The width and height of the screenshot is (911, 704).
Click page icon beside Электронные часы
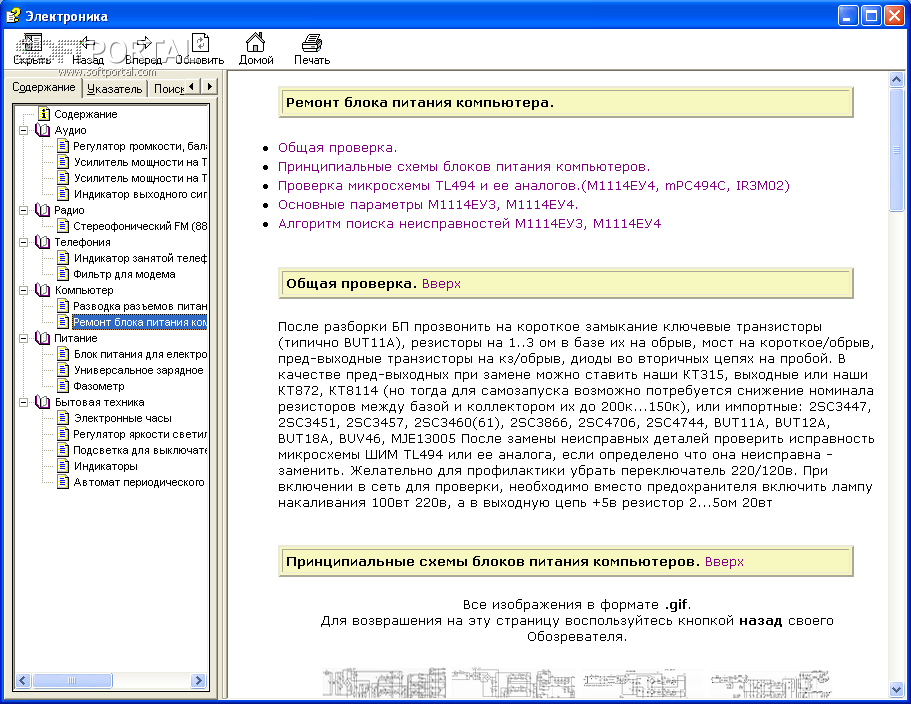(x=63, y=418)
